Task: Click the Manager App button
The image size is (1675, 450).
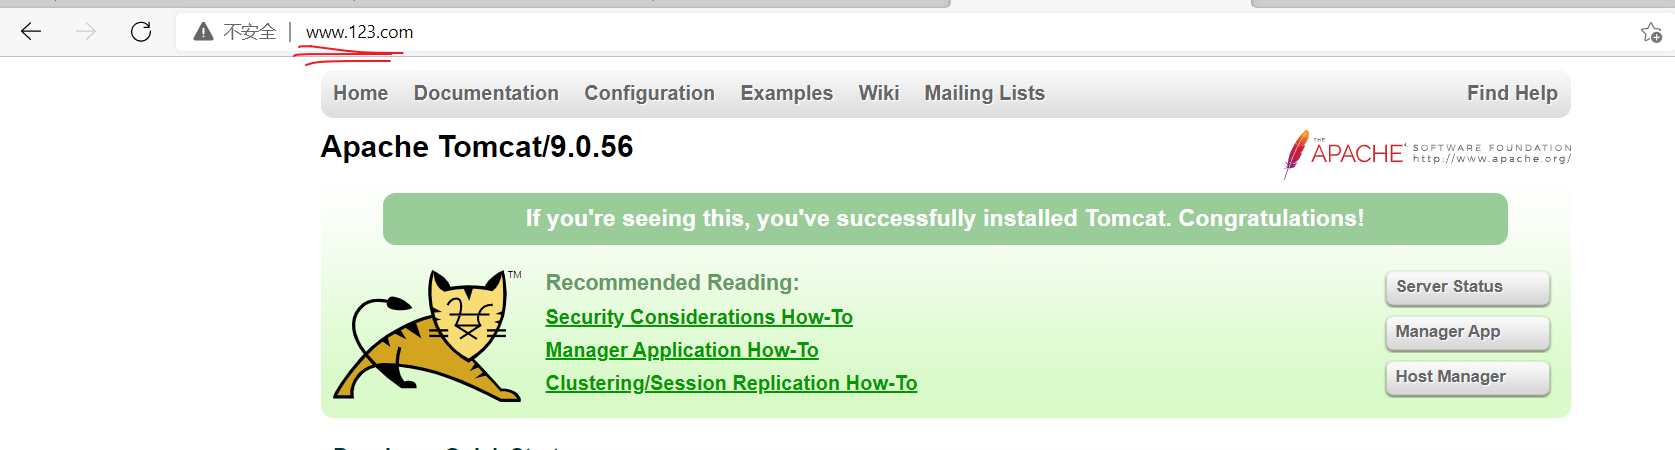Action: point(1467,332)
